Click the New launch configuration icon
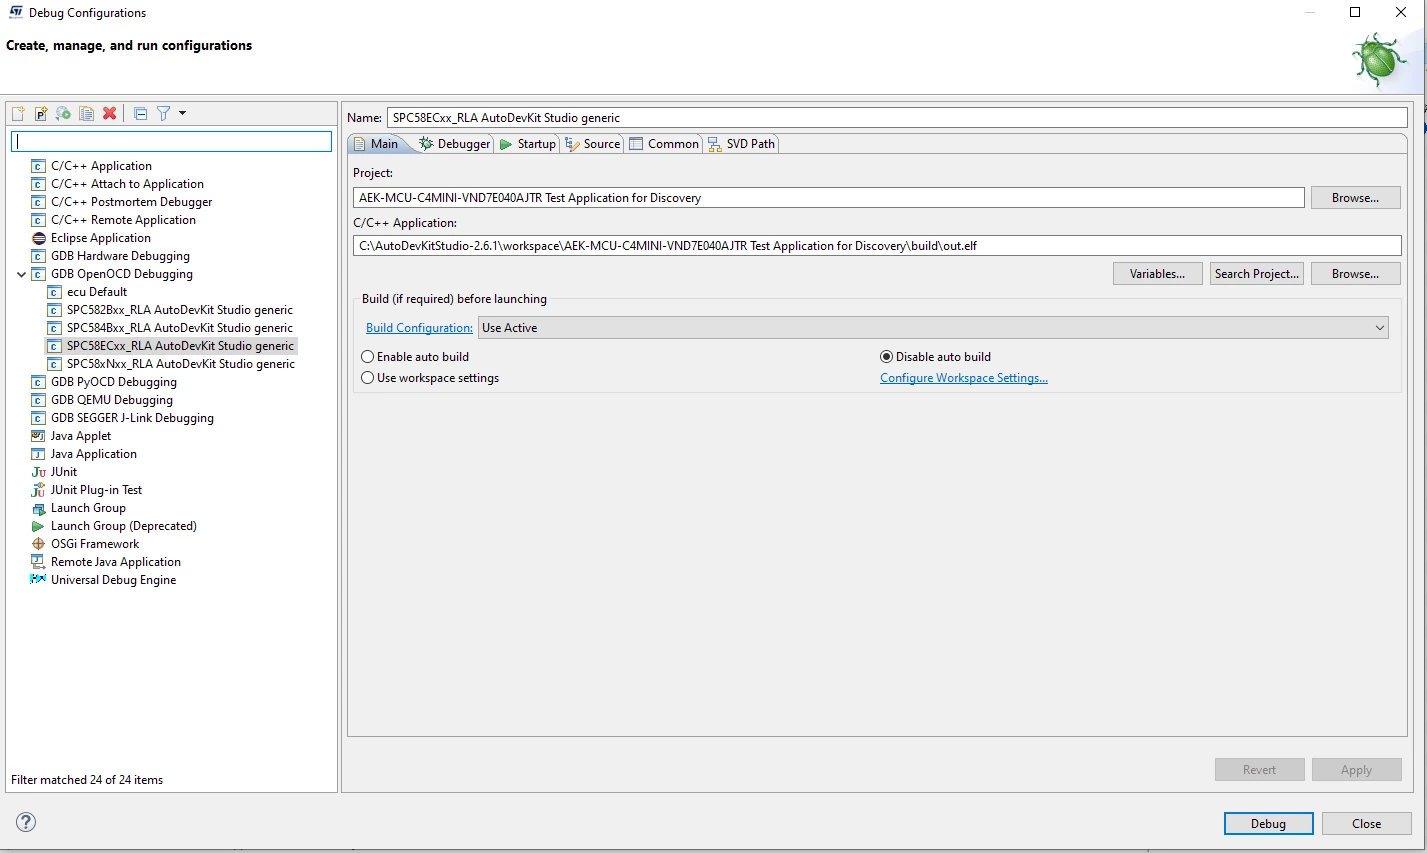The height and width of the screenshot is (853, 1427). pos(18,114)
